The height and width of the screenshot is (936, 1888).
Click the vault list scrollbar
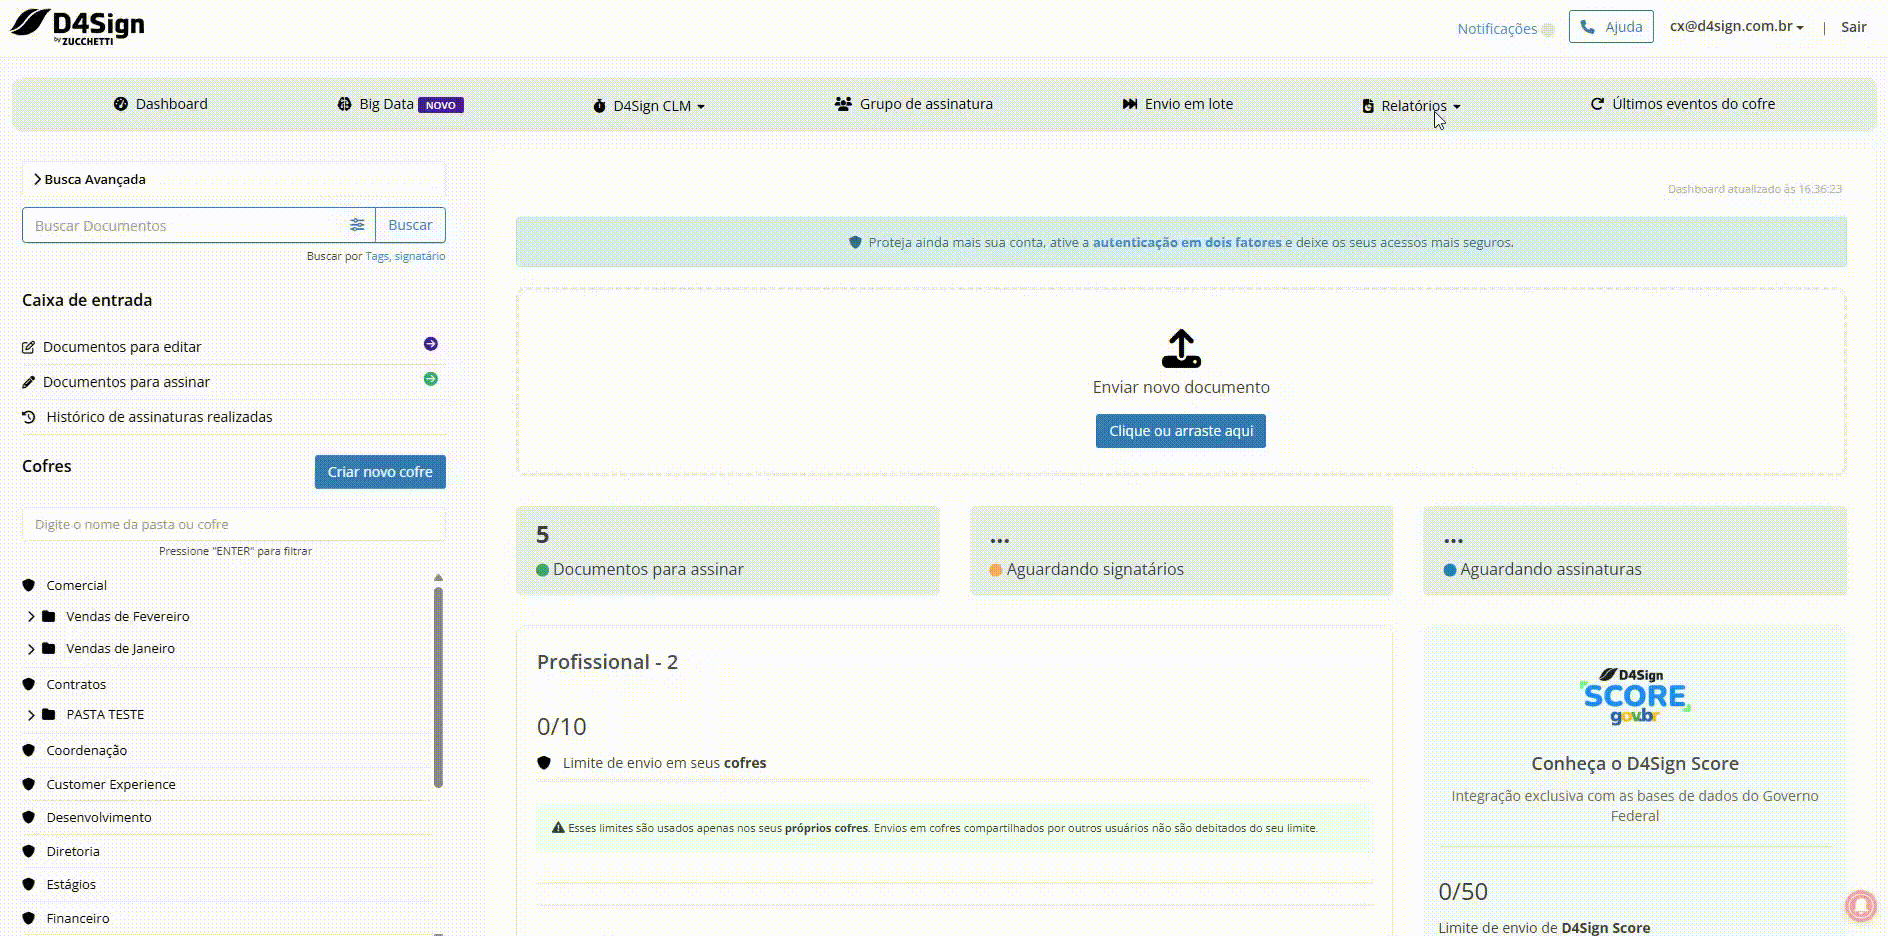click(438, 687)
